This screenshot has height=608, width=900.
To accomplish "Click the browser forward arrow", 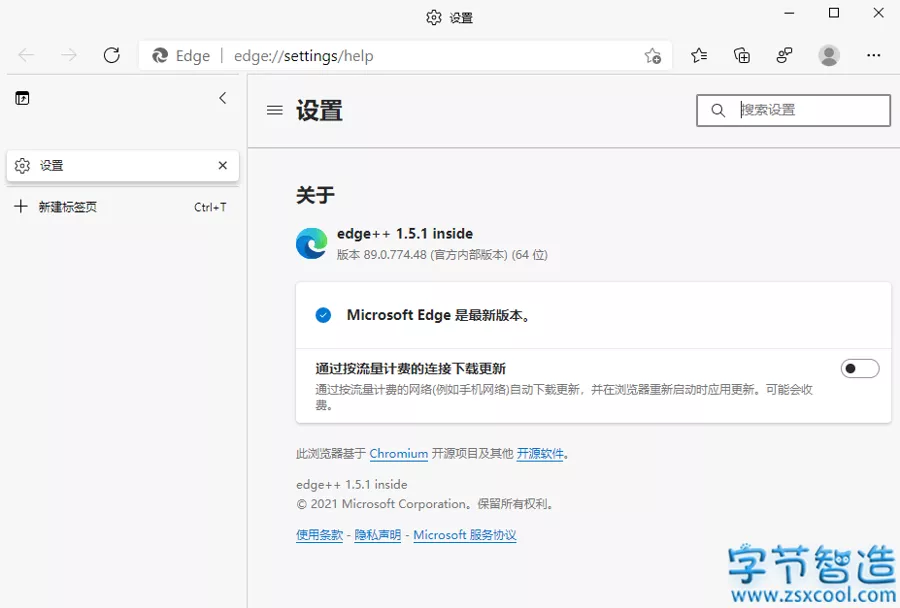I will 69,55.
